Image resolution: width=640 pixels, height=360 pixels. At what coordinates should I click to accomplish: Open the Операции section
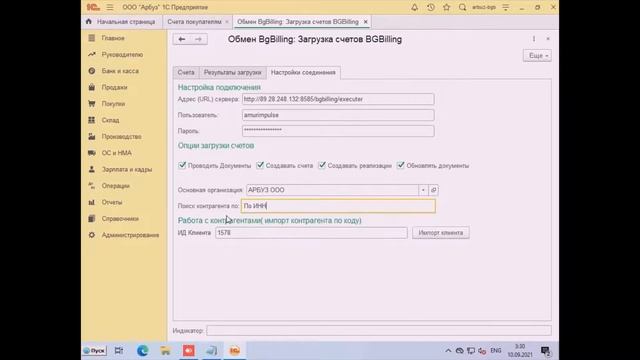[116, 186]
